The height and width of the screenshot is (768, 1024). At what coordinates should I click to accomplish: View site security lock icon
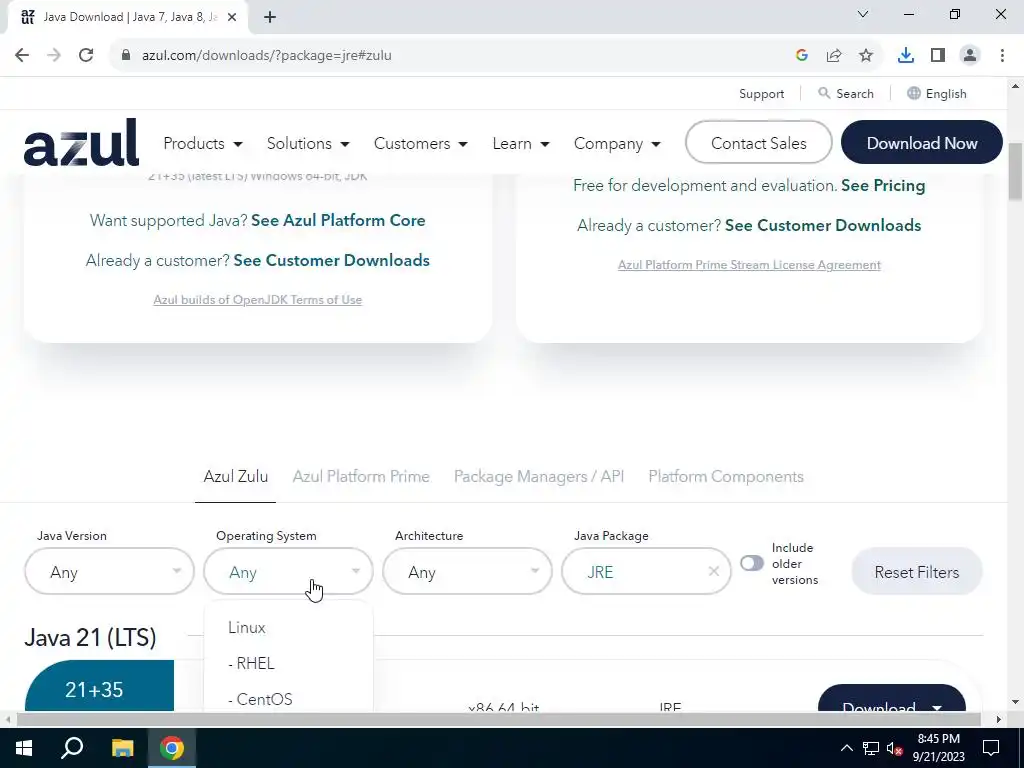coord(126,56)
